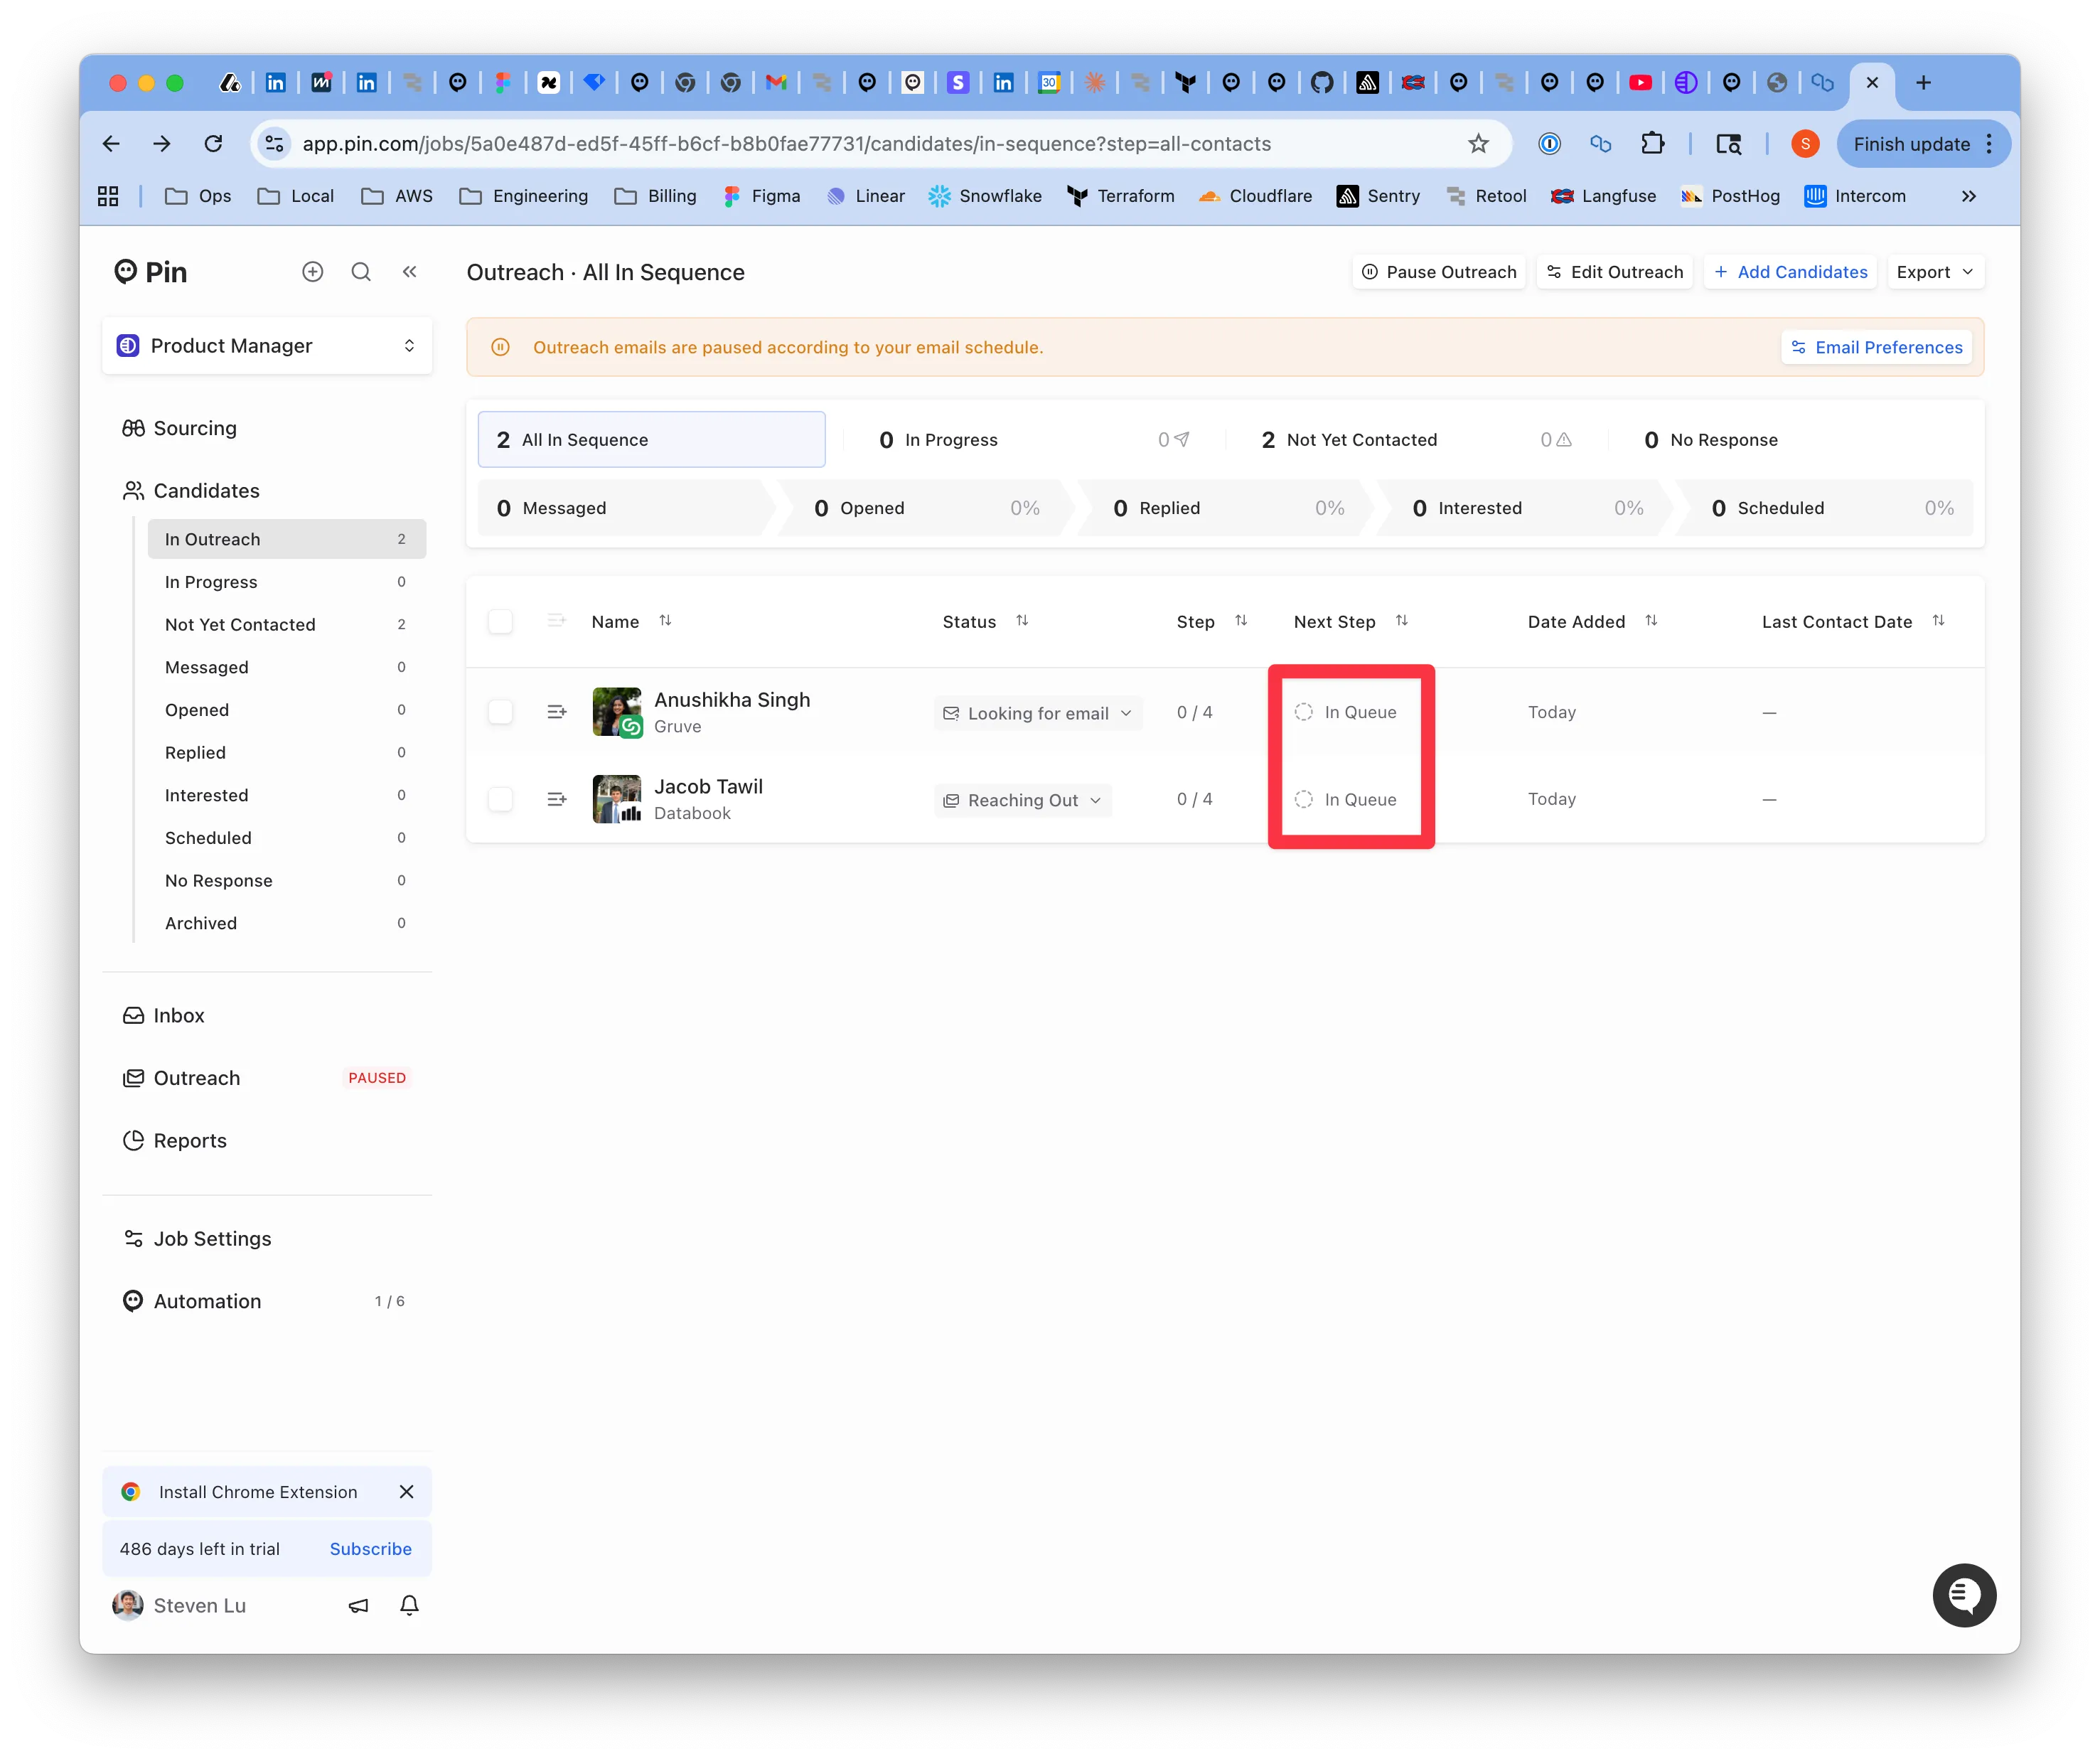Click Add Candidates button
The height and width of the screenshot is (1759, 2100).
tap(1790, 272)
